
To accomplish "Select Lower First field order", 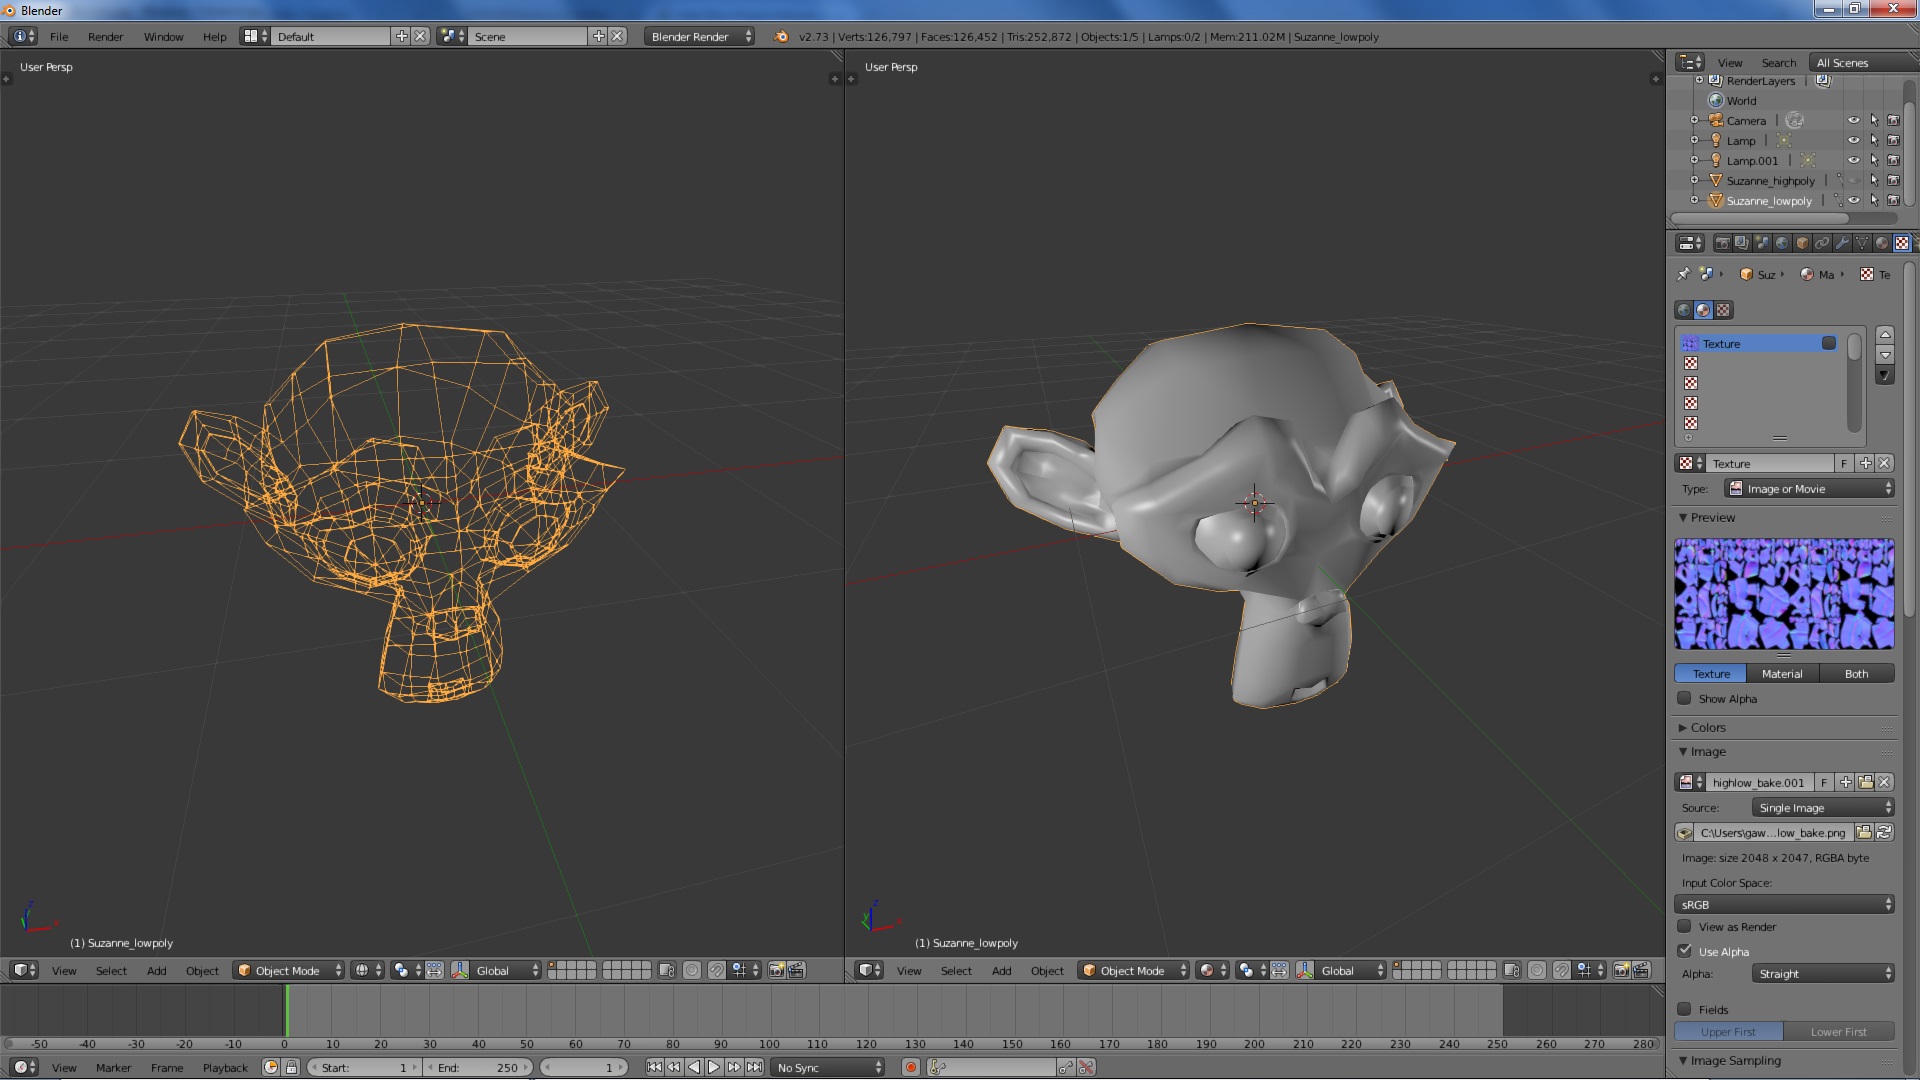I will (1839, 1031).
